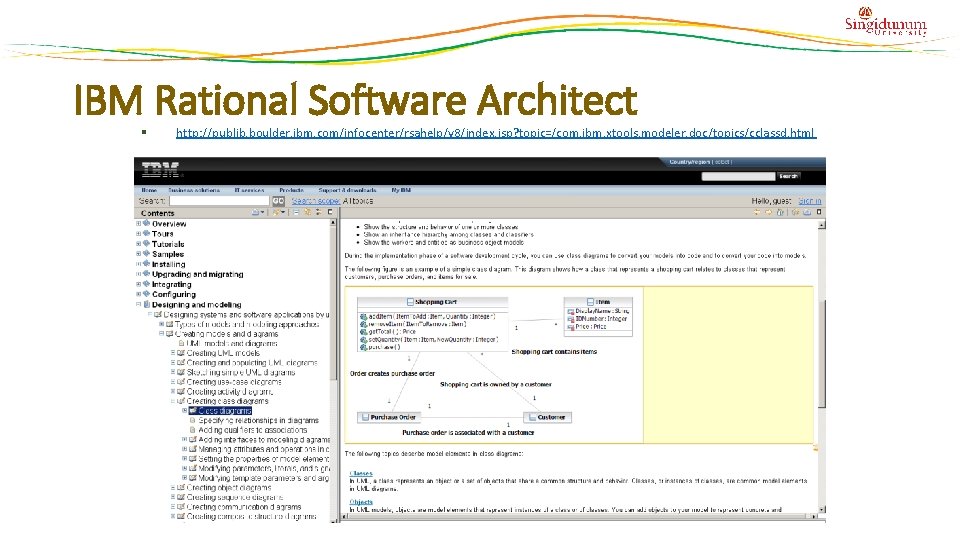The height and width of the screenshot is (540, 960).
Task: Click the Singidunum University logo
Action: tap(885, 22)
